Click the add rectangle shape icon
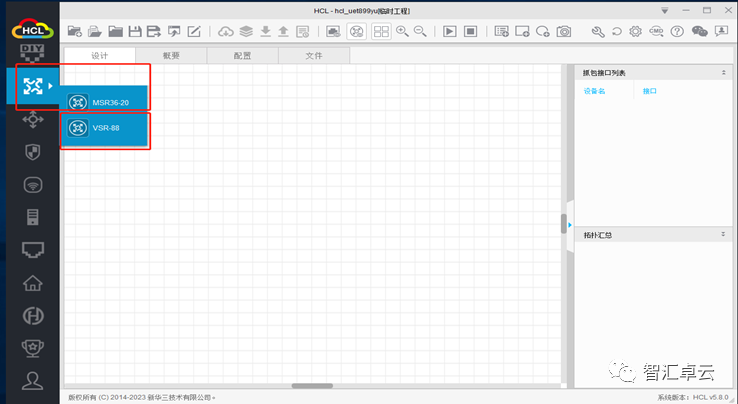738x404 pixels. click(x=522, y=32)
